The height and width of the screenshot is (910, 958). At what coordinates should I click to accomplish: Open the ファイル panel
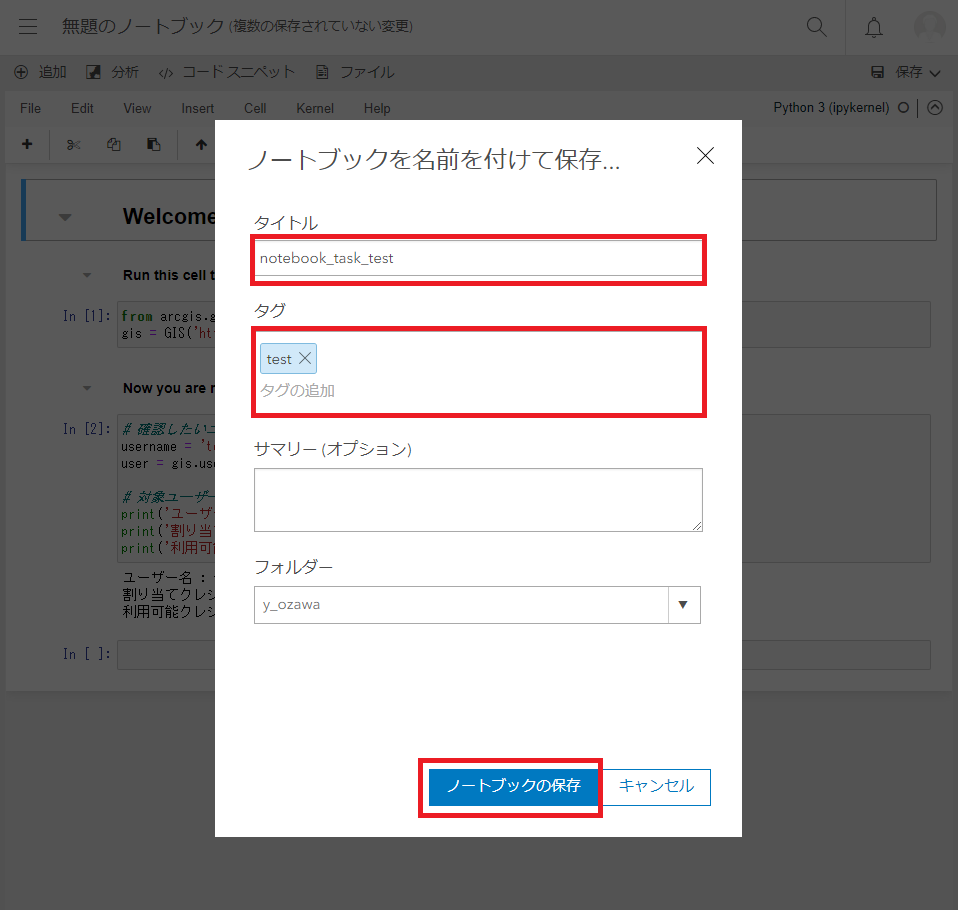click(x=355, y=72)
